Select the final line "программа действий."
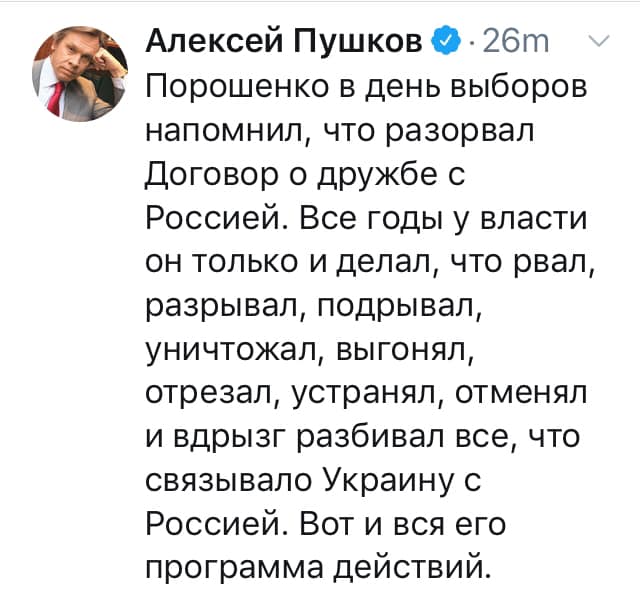This screenshot has width=640, height=600. (318, 569)
